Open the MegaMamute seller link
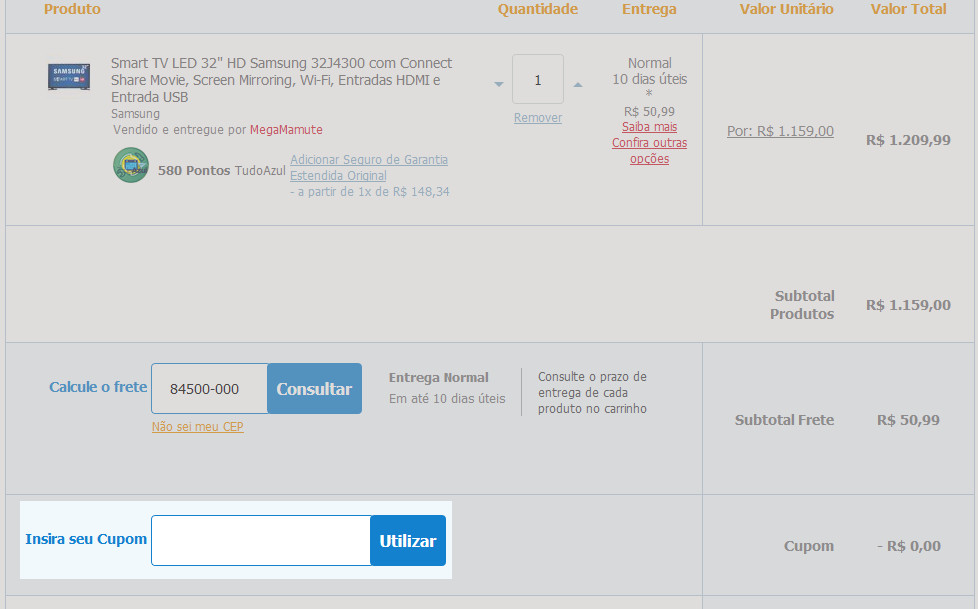This screenshot has width=978, height=609. tap(286, 130)
